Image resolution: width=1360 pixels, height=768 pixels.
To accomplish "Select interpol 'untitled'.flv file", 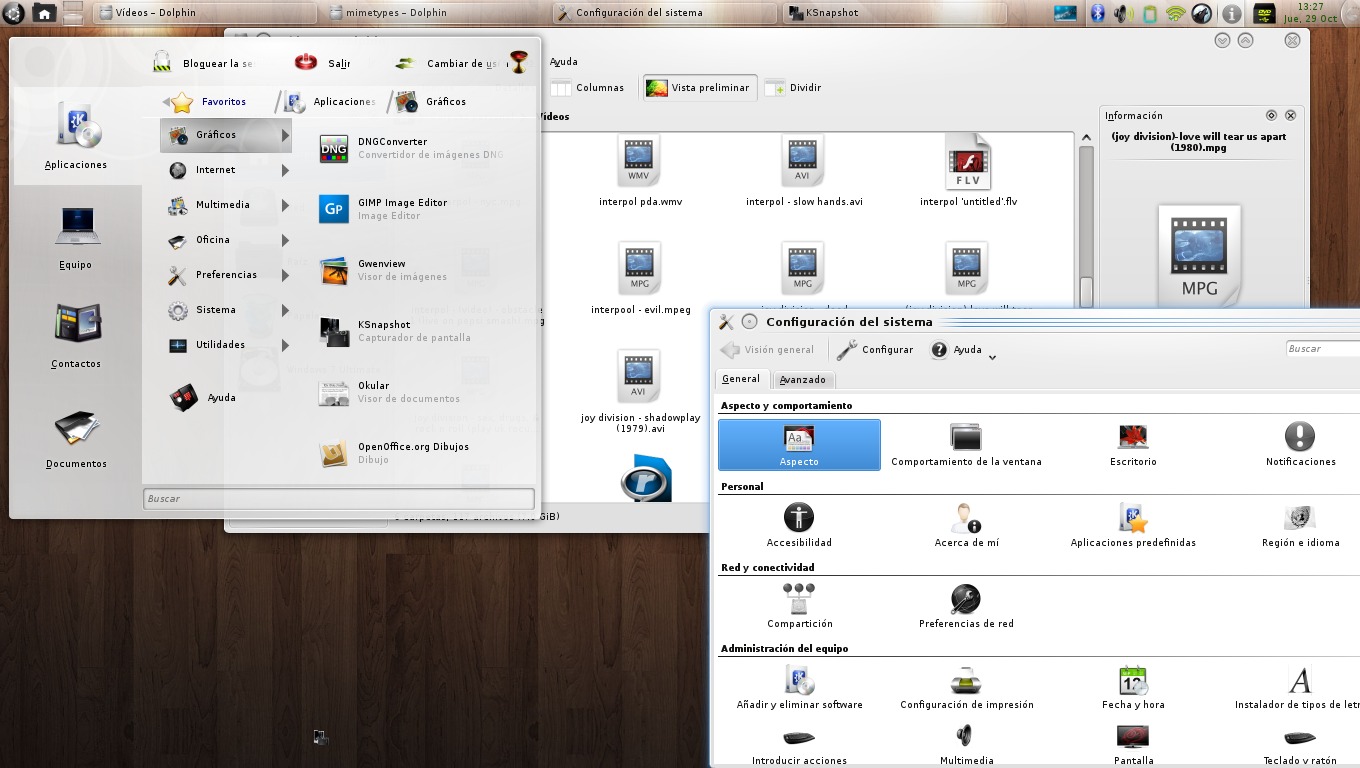I will [968, 172].
